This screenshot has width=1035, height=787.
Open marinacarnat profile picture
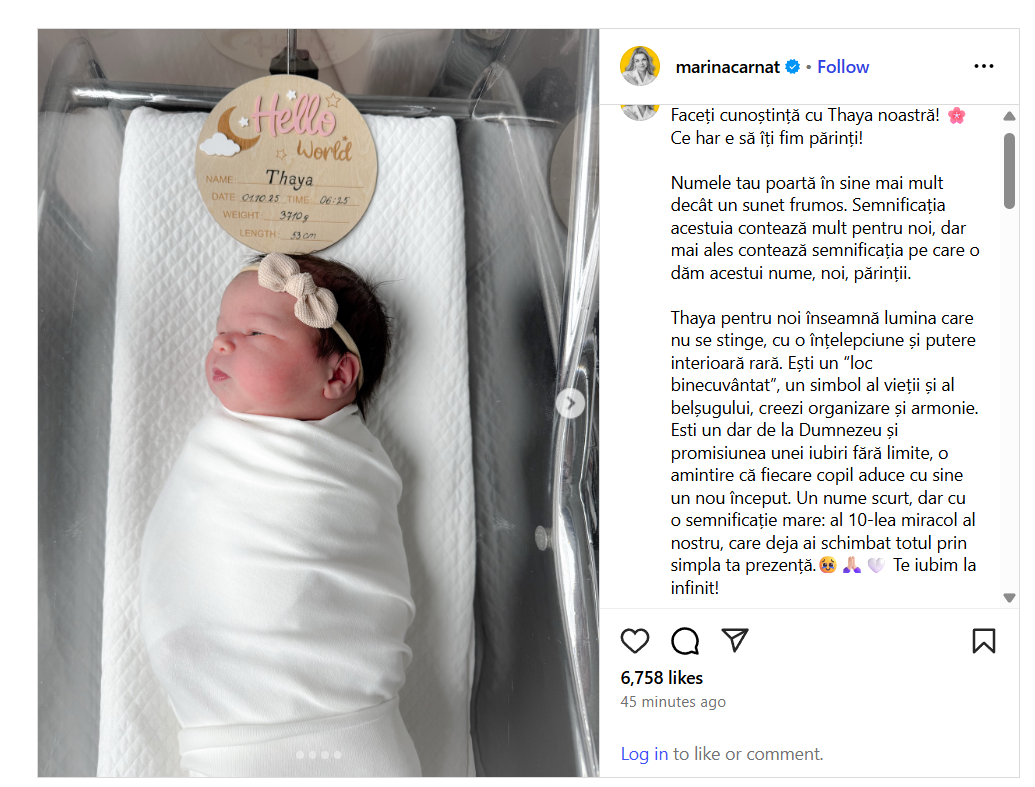[640, 66]
